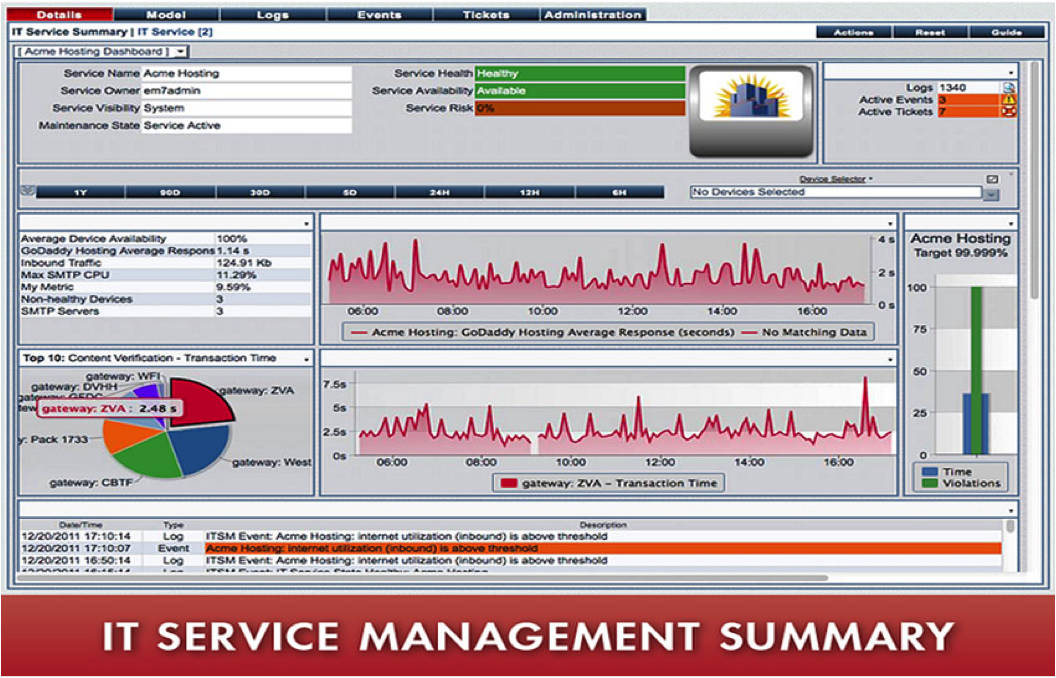Click the orange-highlighted Event row description
This screenshot has height=678, width=1056.
point(603,549)
